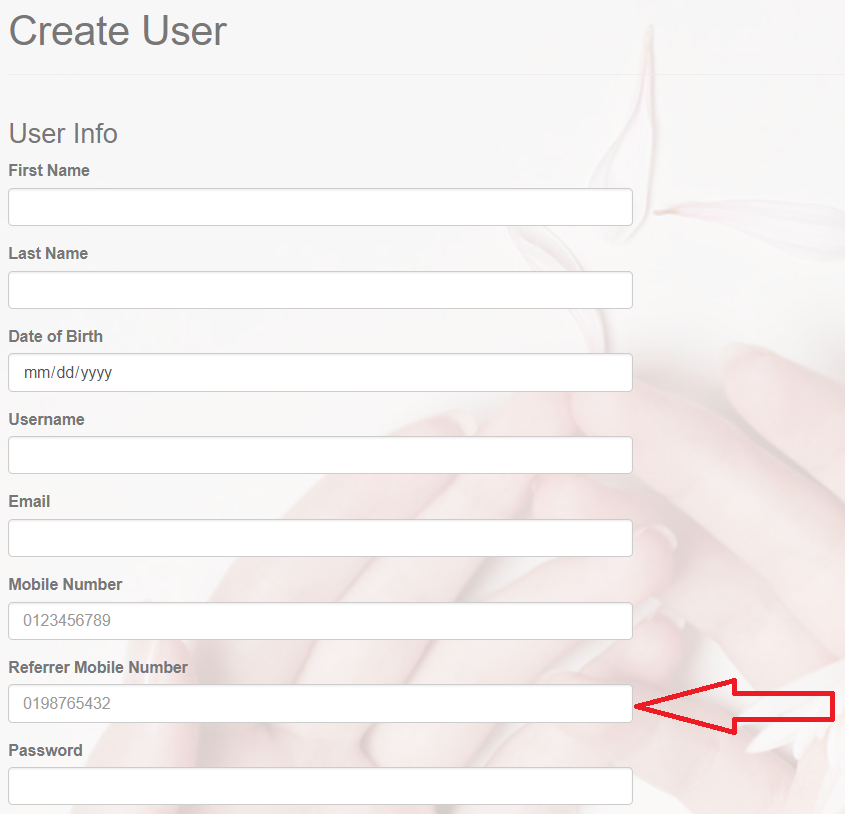Viewport: 845px width, 814px height.
Task: Click the 'Username' label
Action: tap(46, 419)
